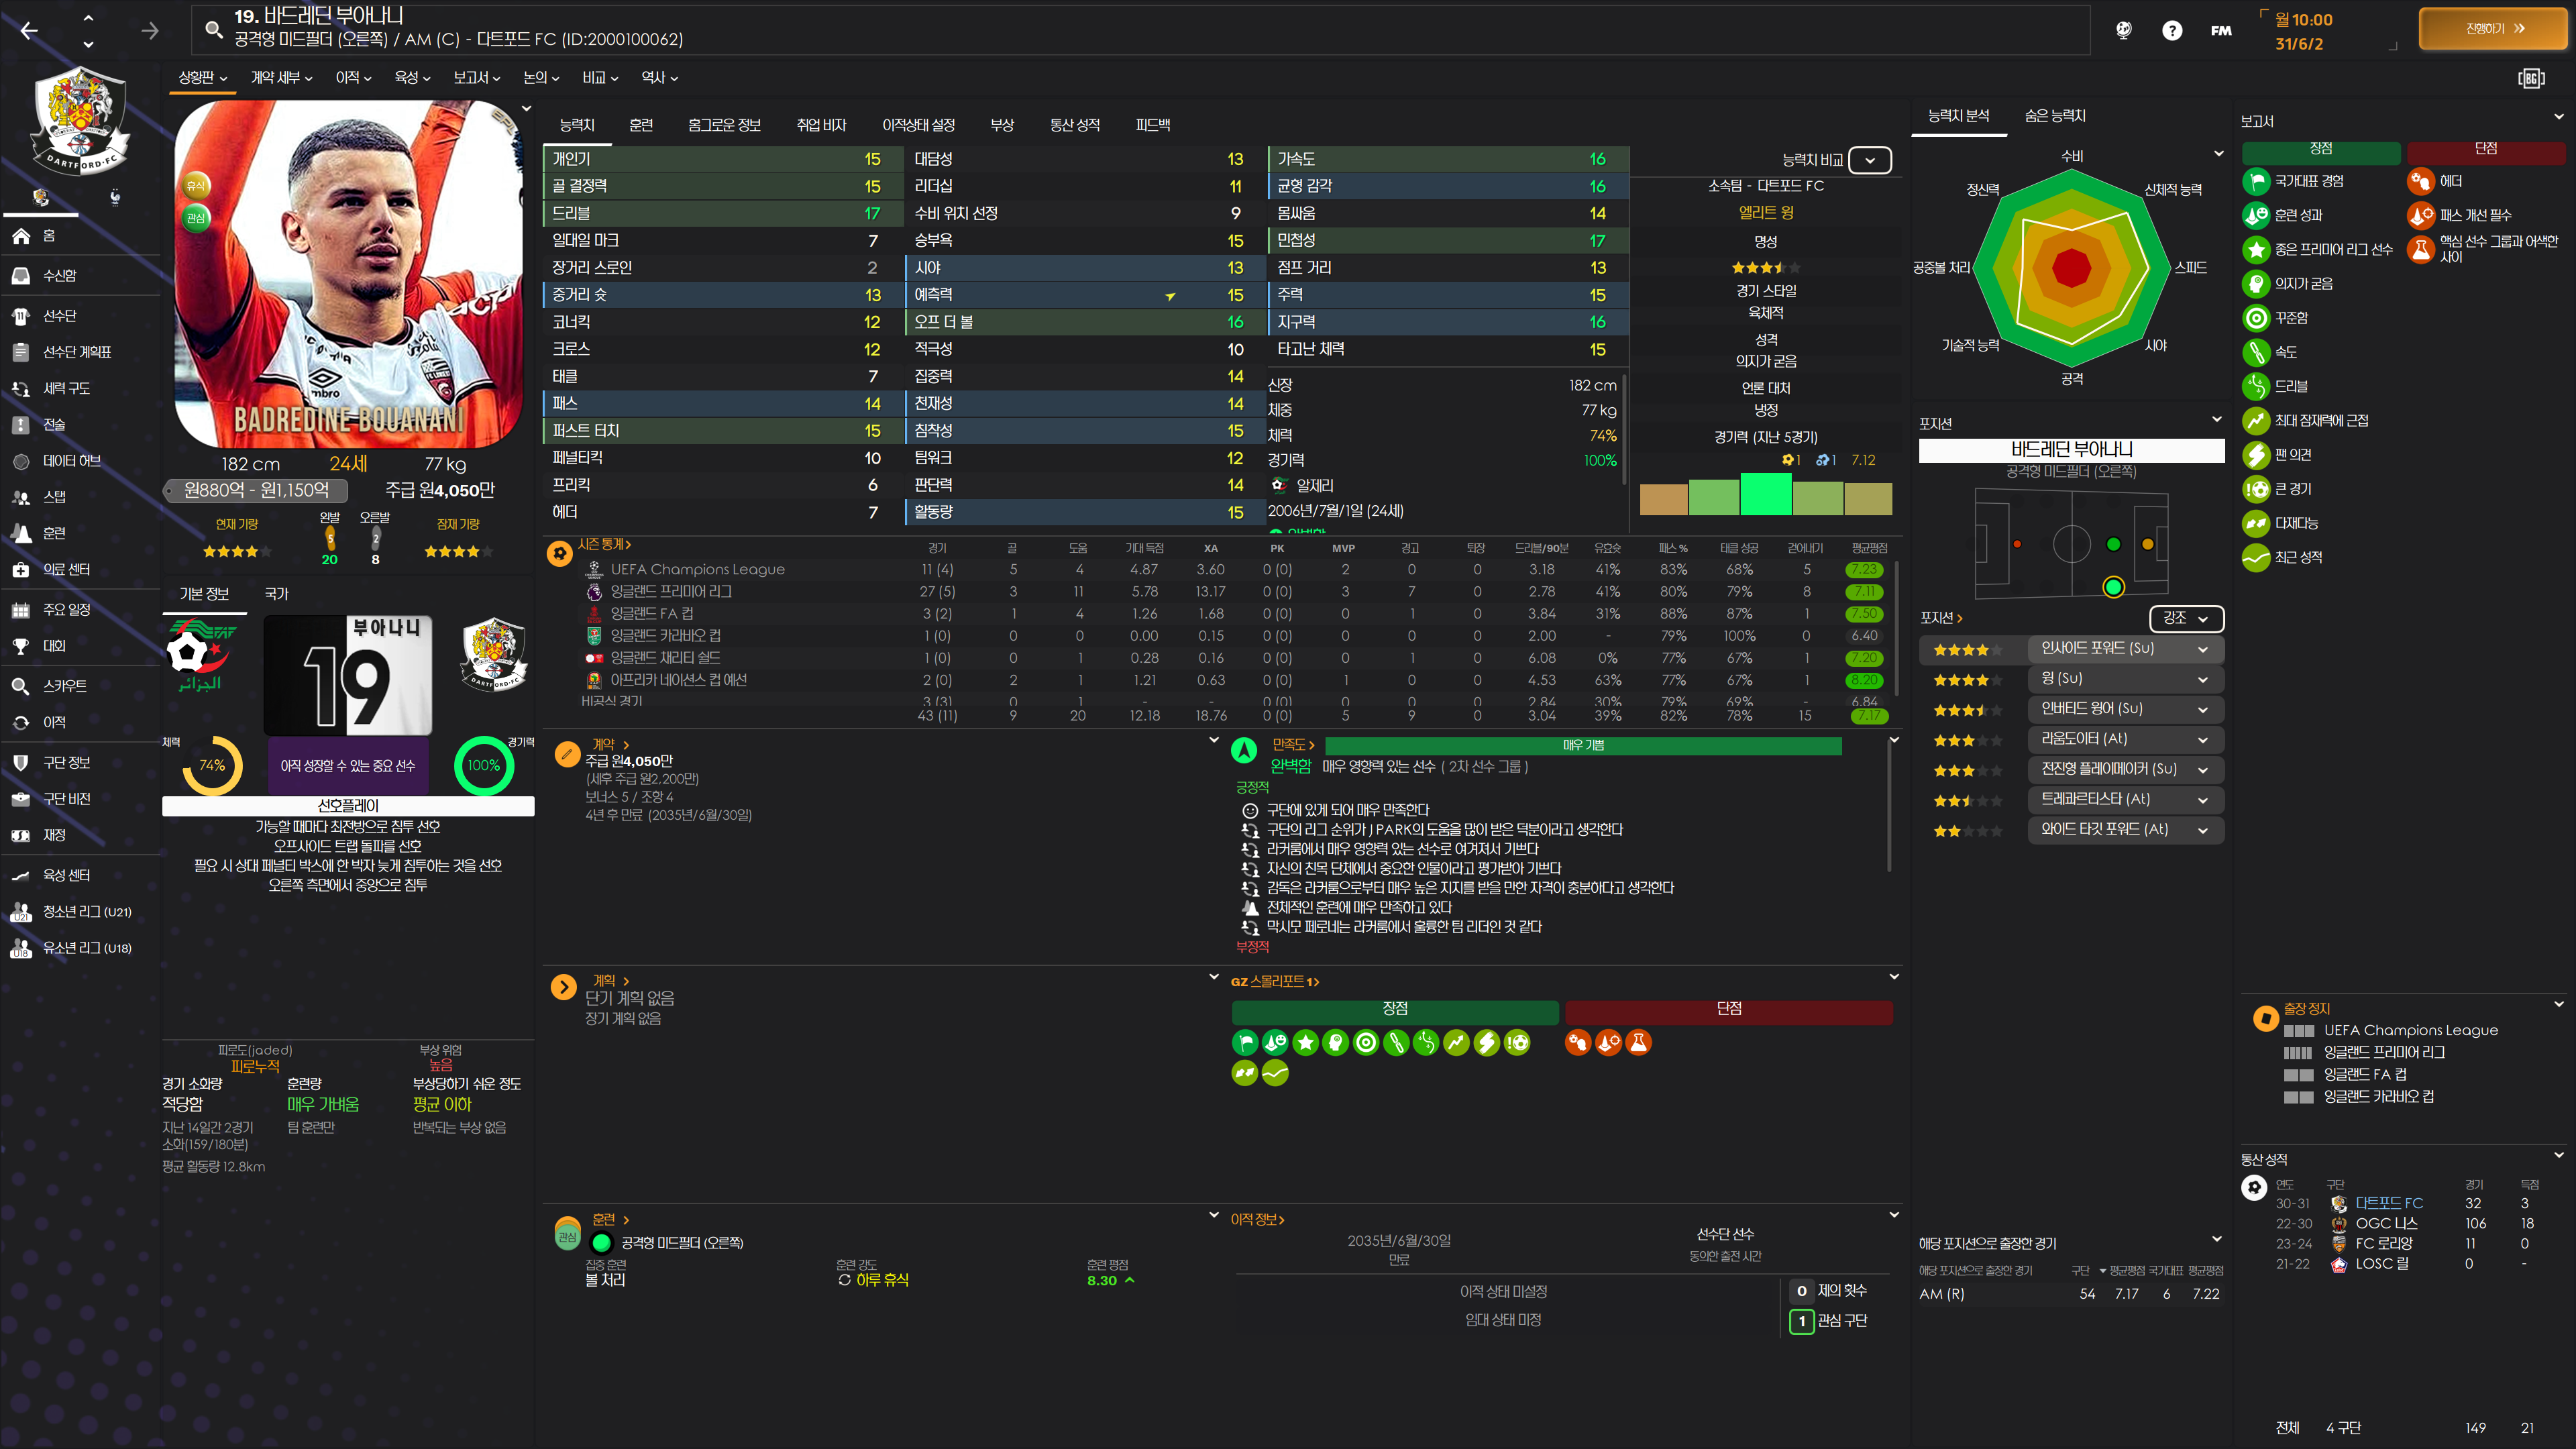Open the 능력치 비교 dropdown
The image size is (2576, 1449).
(1870, 160)
